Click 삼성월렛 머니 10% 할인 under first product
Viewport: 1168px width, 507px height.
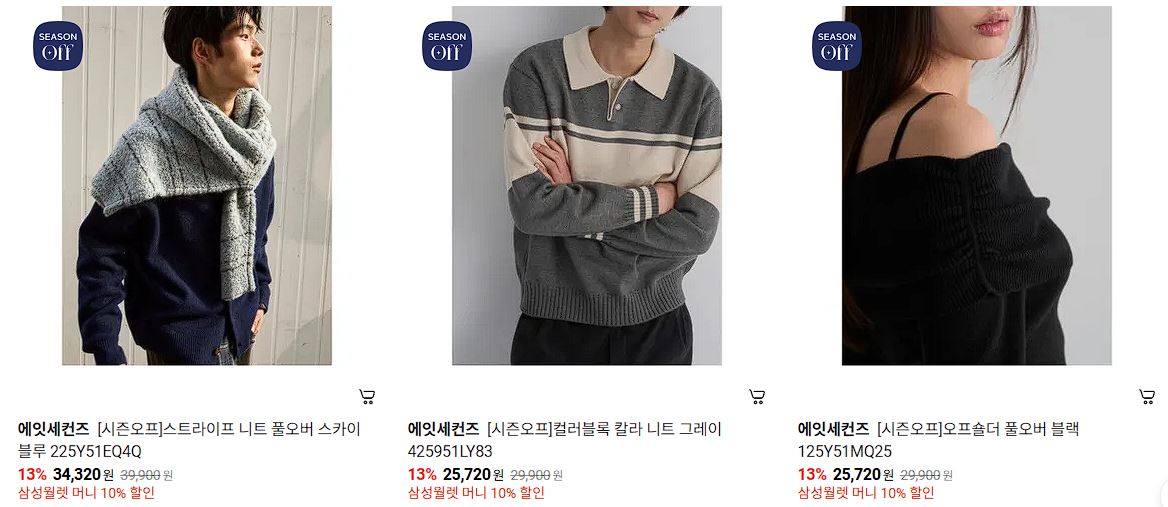point(86,493)
